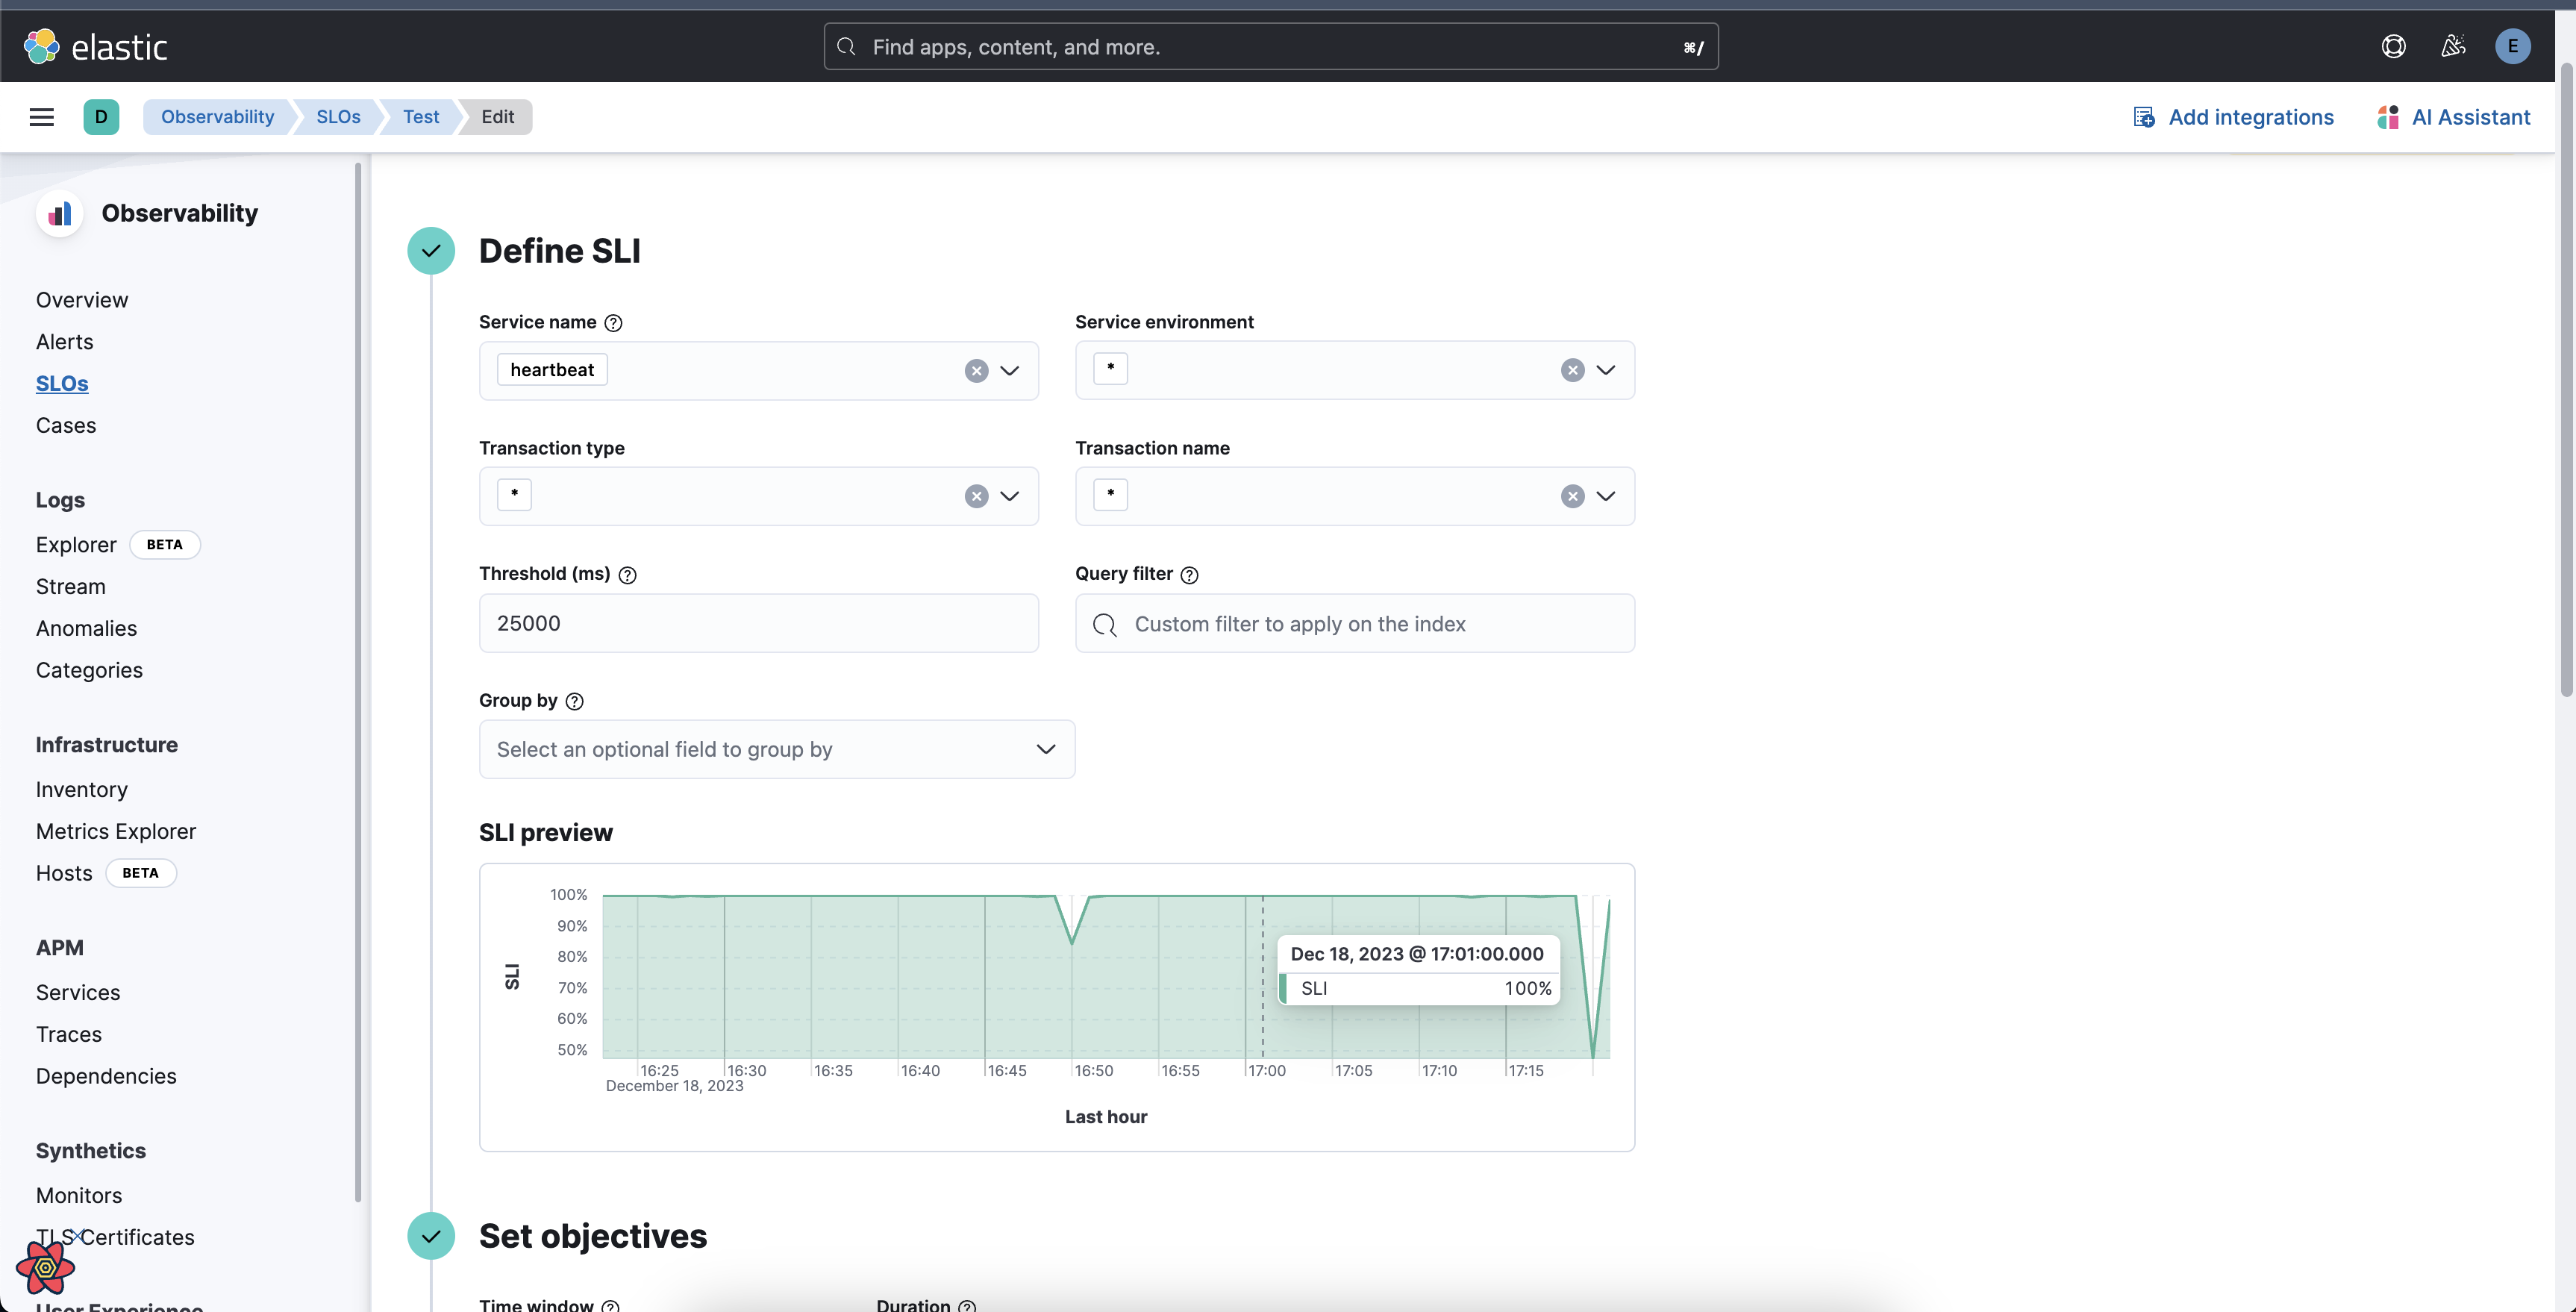Open Traces in the sidebar
The height and width of the screenshot is (1312, 2576).
coord(69,1035)
